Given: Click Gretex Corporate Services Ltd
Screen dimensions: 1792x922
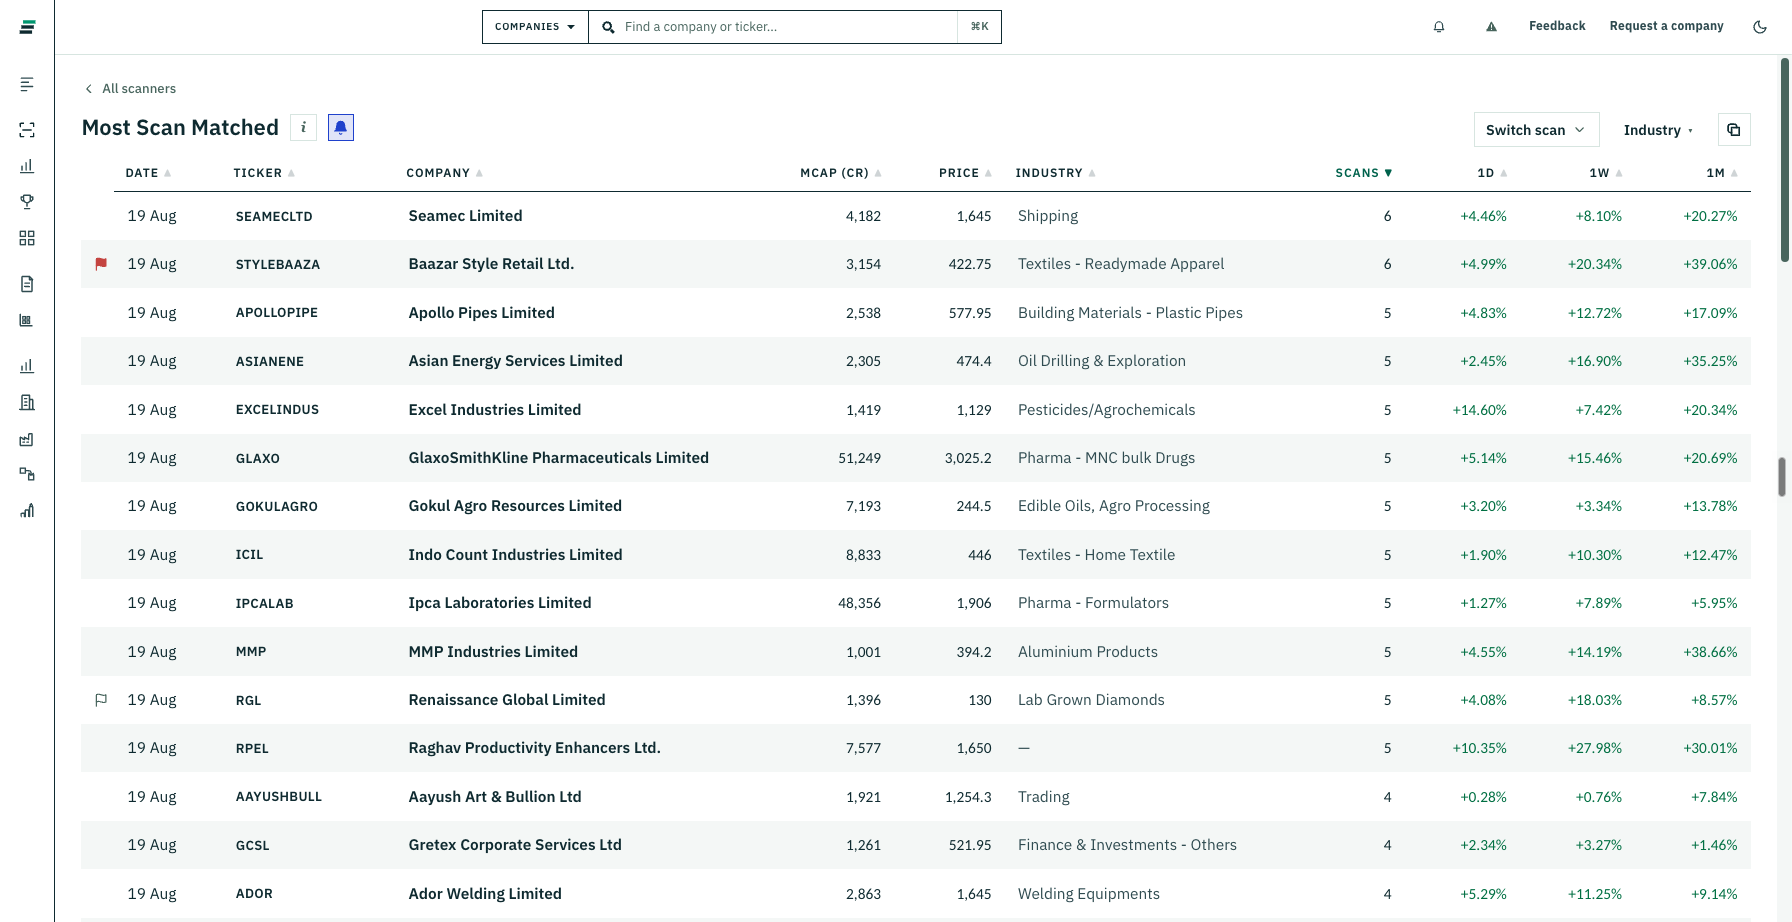Looking at the screenshot, I should [515, 845].
